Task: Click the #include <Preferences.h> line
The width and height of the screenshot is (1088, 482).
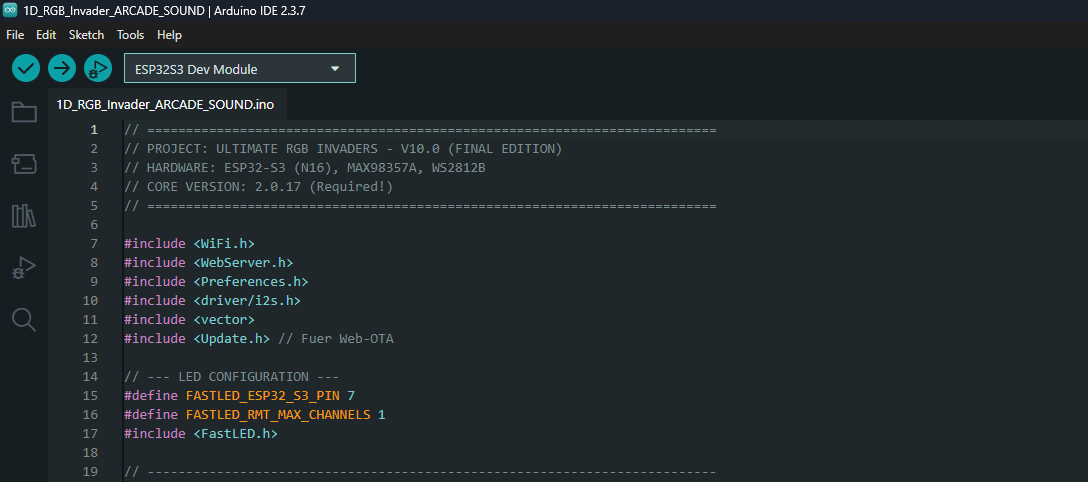Action: (x=216, y=282)
